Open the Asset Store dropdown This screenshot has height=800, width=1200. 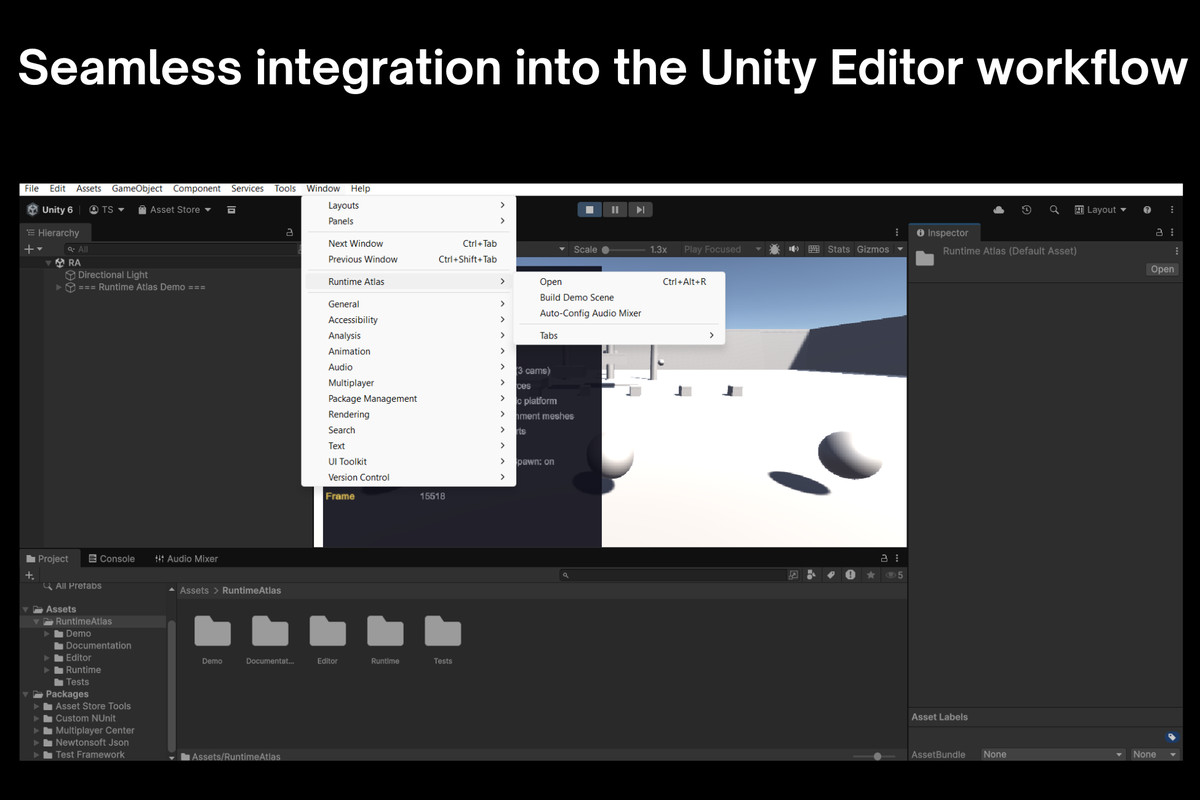pyautogui.click(x=175, y=210)
